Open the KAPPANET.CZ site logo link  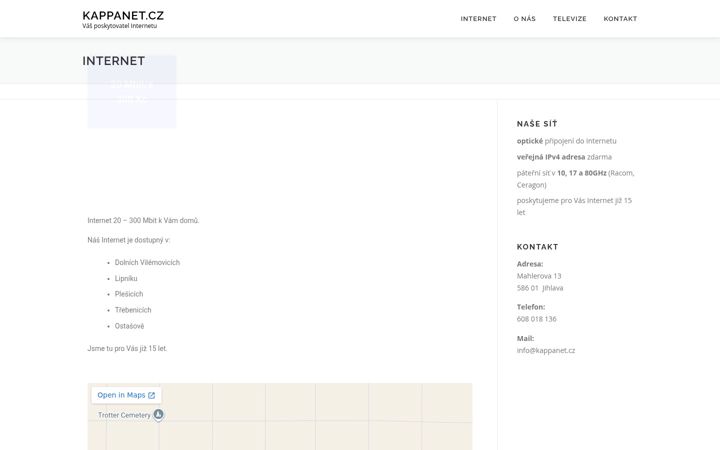click(123, 16)
